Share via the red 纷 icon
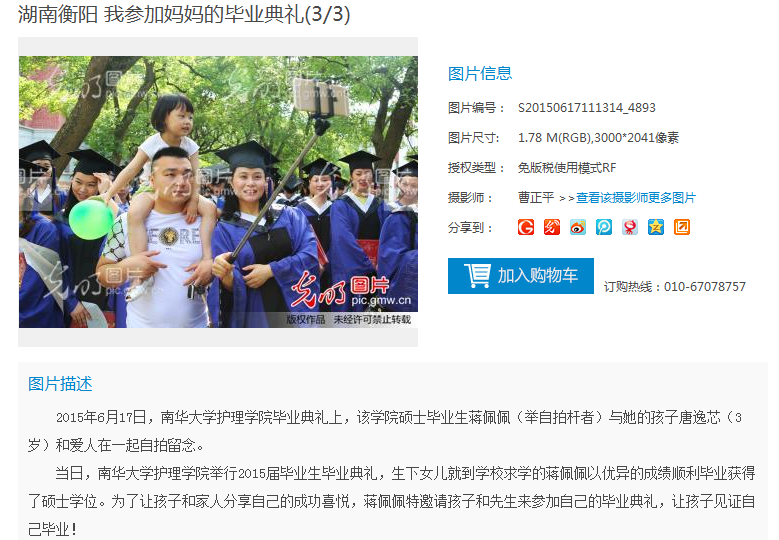The height and width of the screenshot is (540, 779). pos(552,227)
